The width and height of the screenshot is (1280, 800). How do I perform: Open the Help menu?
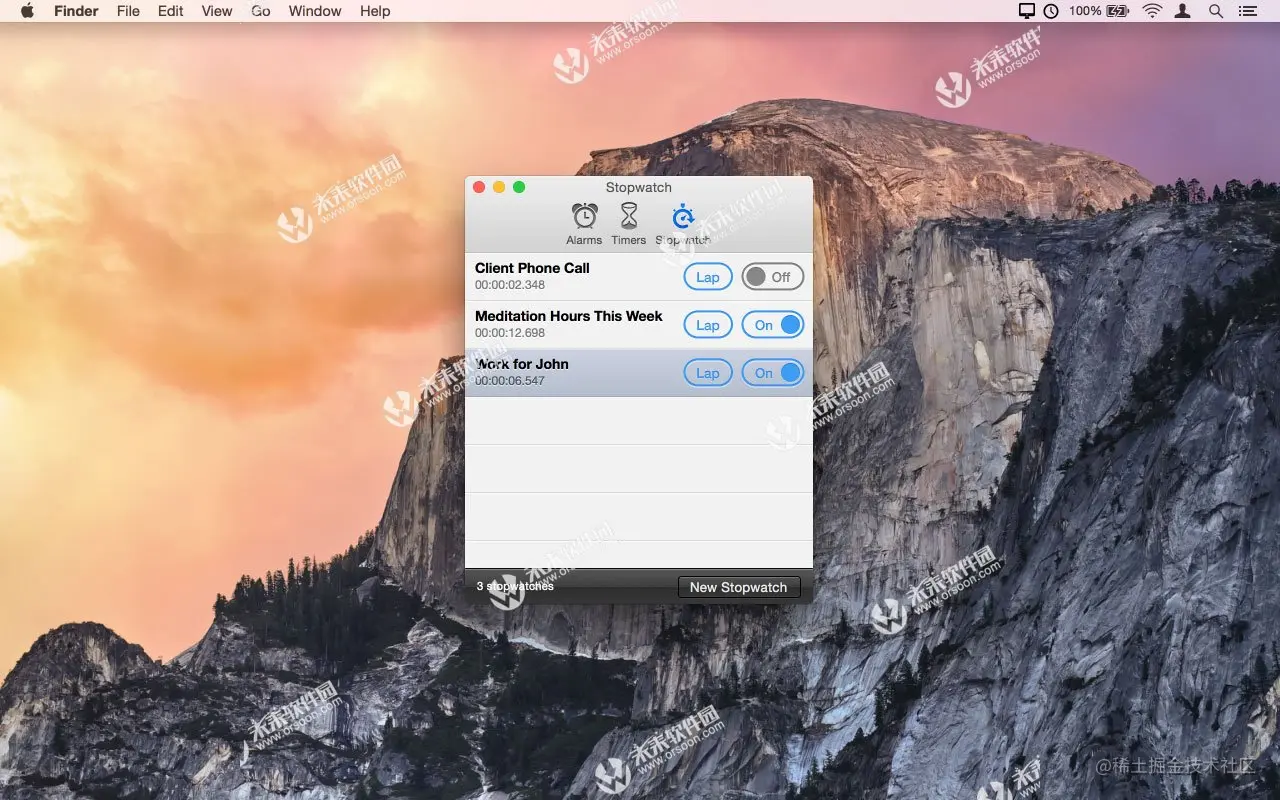click(x=375, y=11)
